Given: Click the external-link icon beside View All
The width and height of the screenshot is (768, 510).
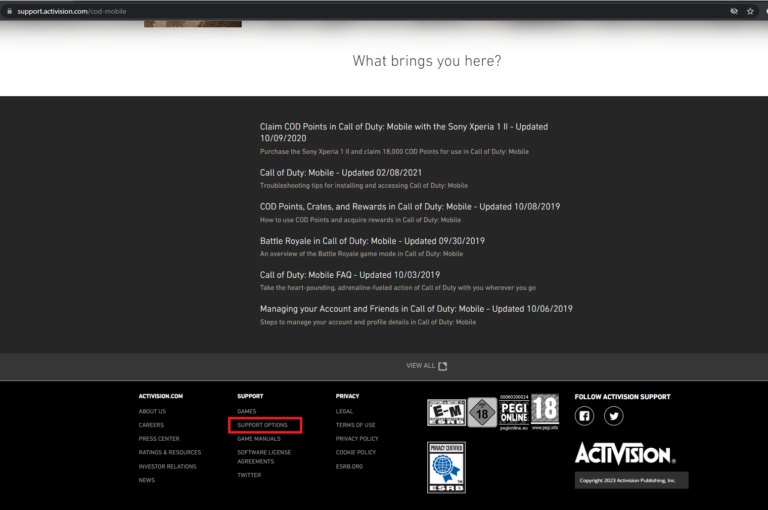Looking at the screenshot, I should [x=443, y=366].
